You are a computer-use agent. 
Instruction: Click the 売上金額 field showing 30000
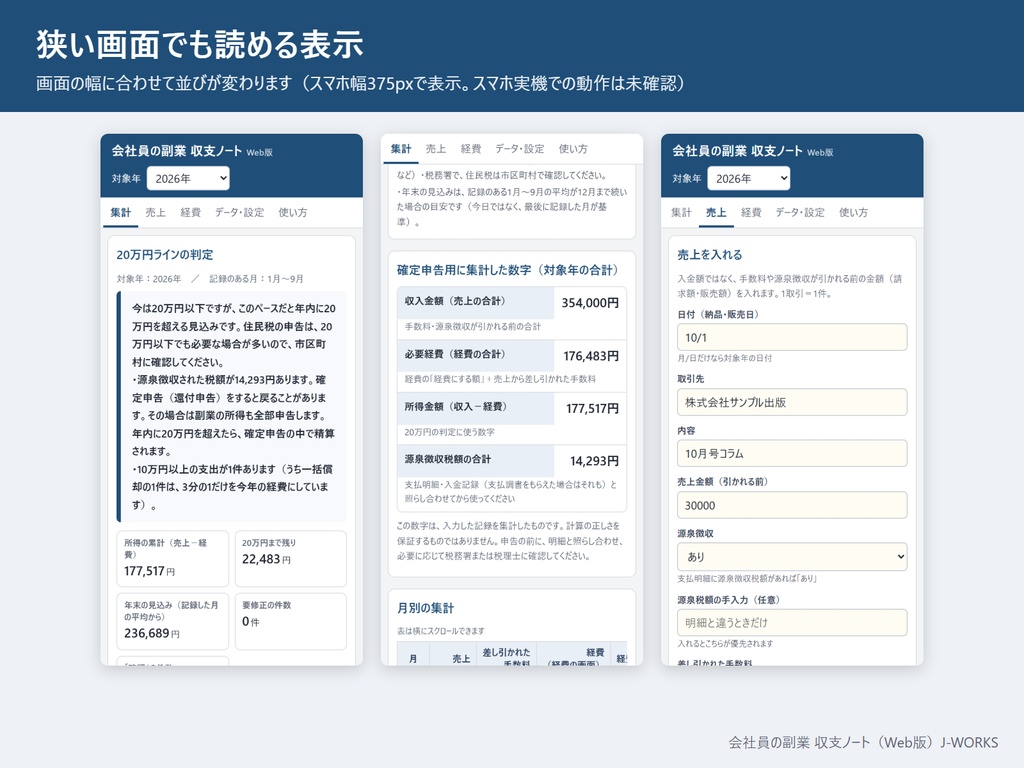[x=792, y=505]
